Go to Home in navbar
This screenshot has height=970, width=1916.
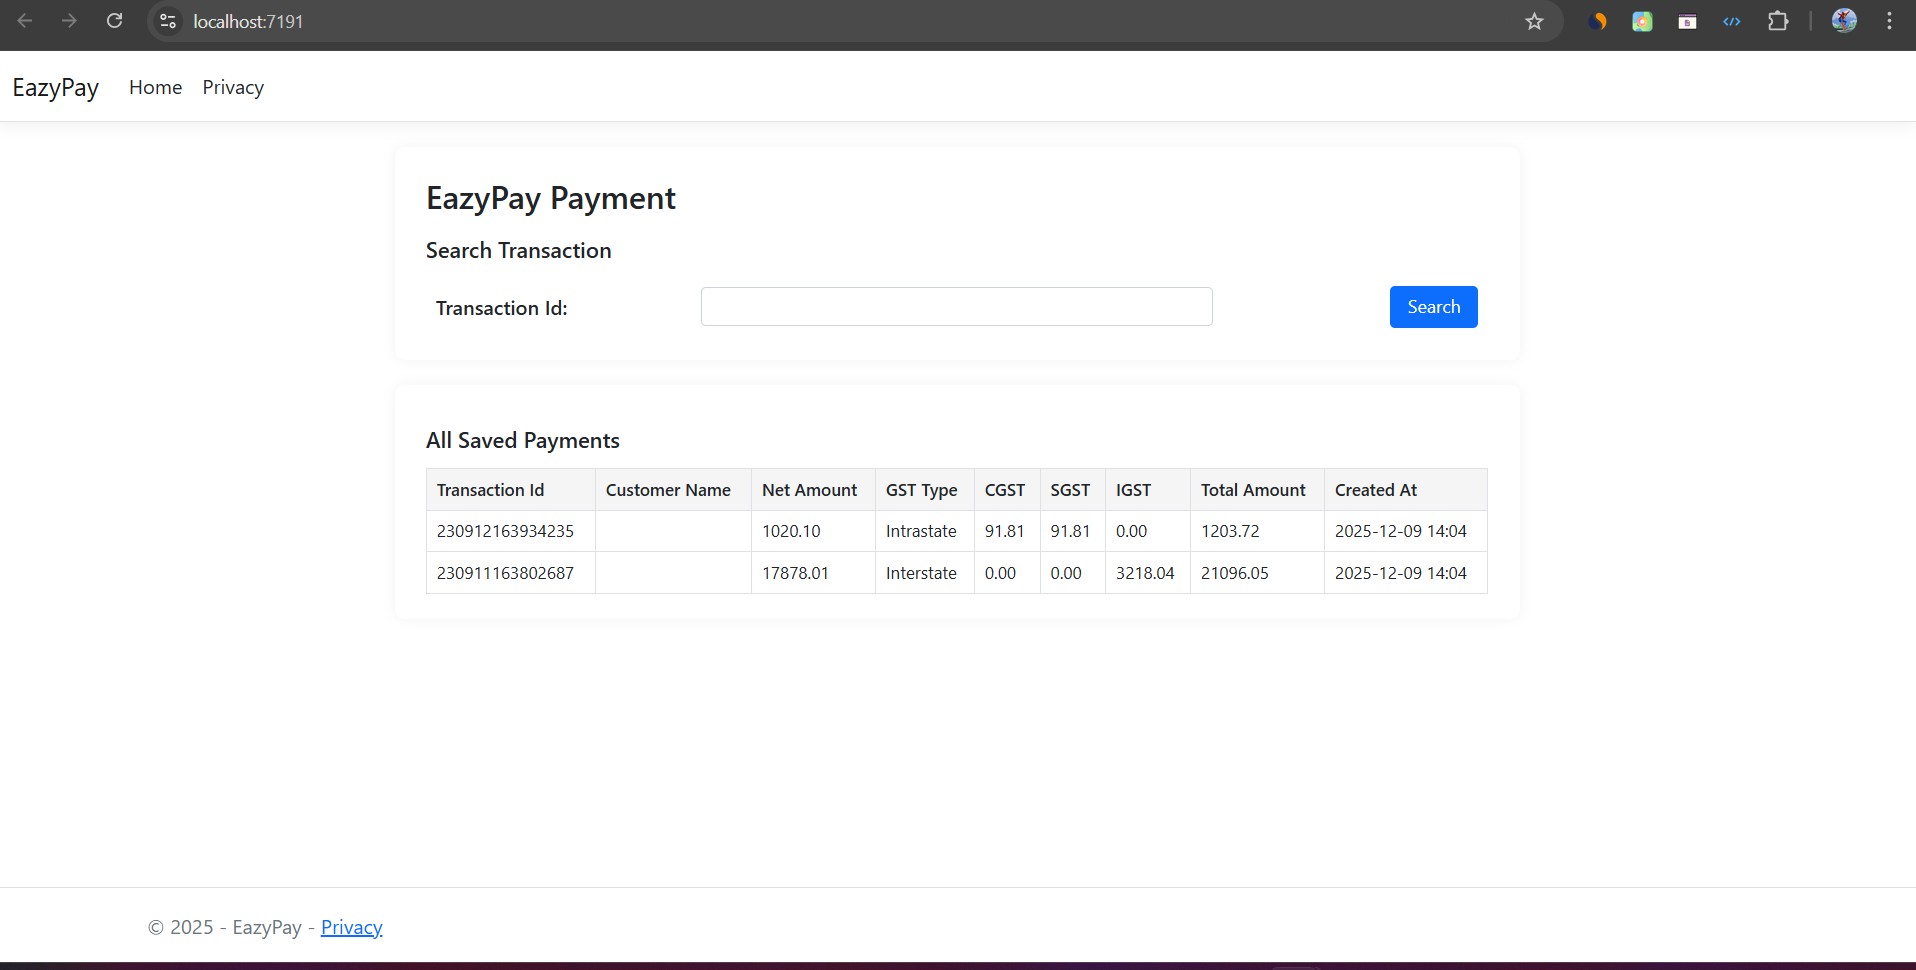click(155, 87)
